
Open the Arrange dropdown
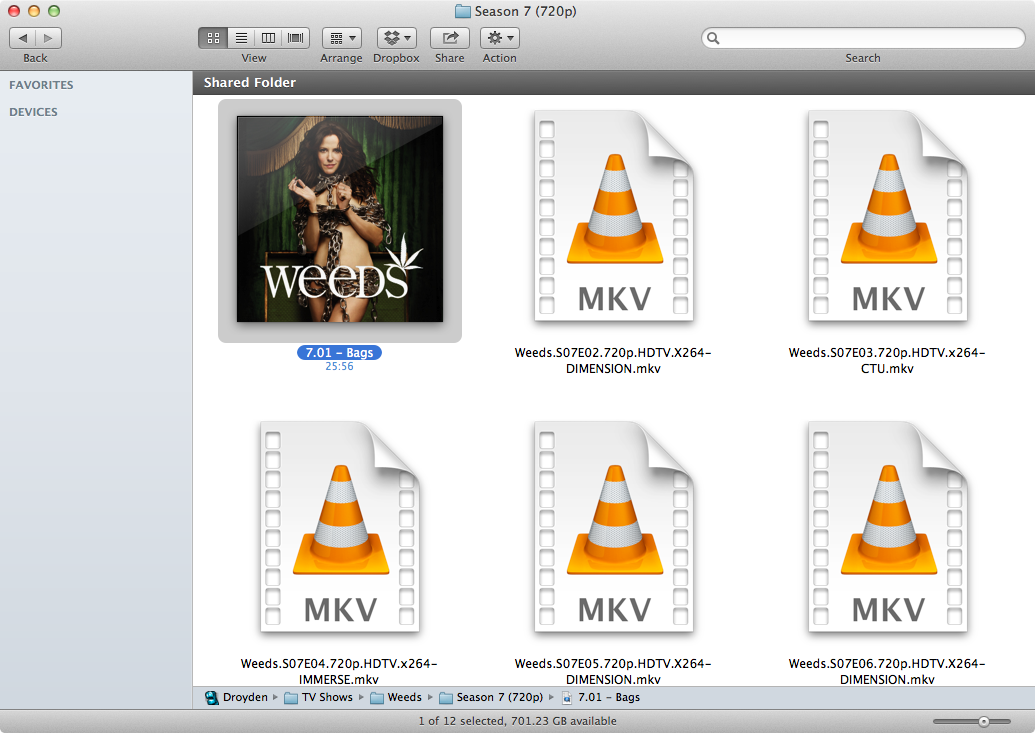tap(342, 38)
